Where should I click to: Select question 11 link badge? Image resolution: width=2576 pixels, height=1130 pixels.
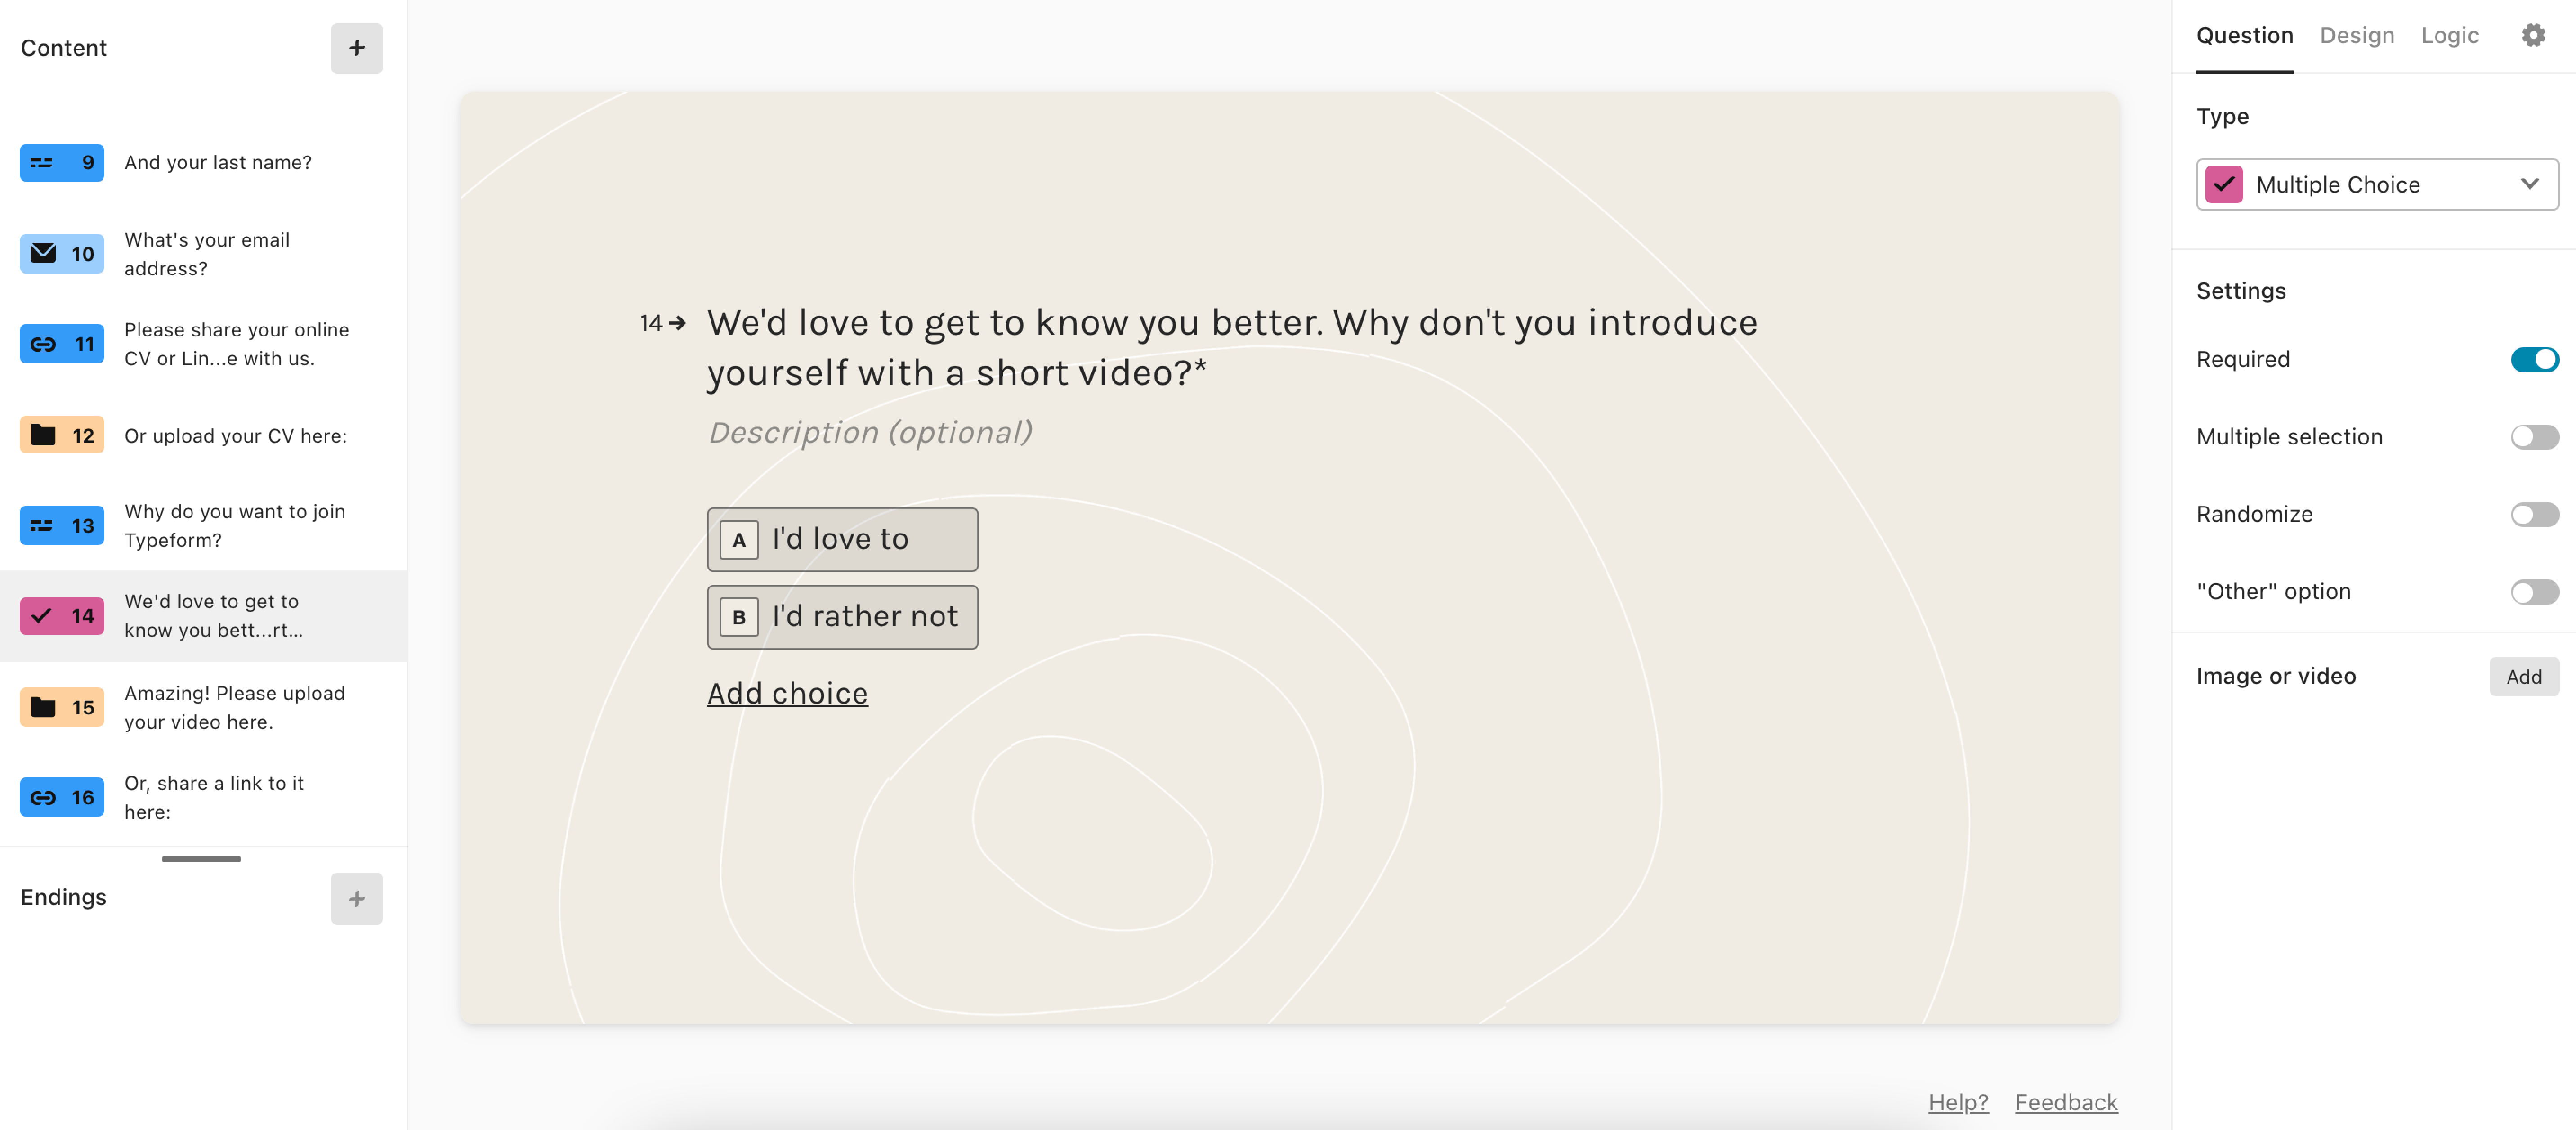point(62,344)
